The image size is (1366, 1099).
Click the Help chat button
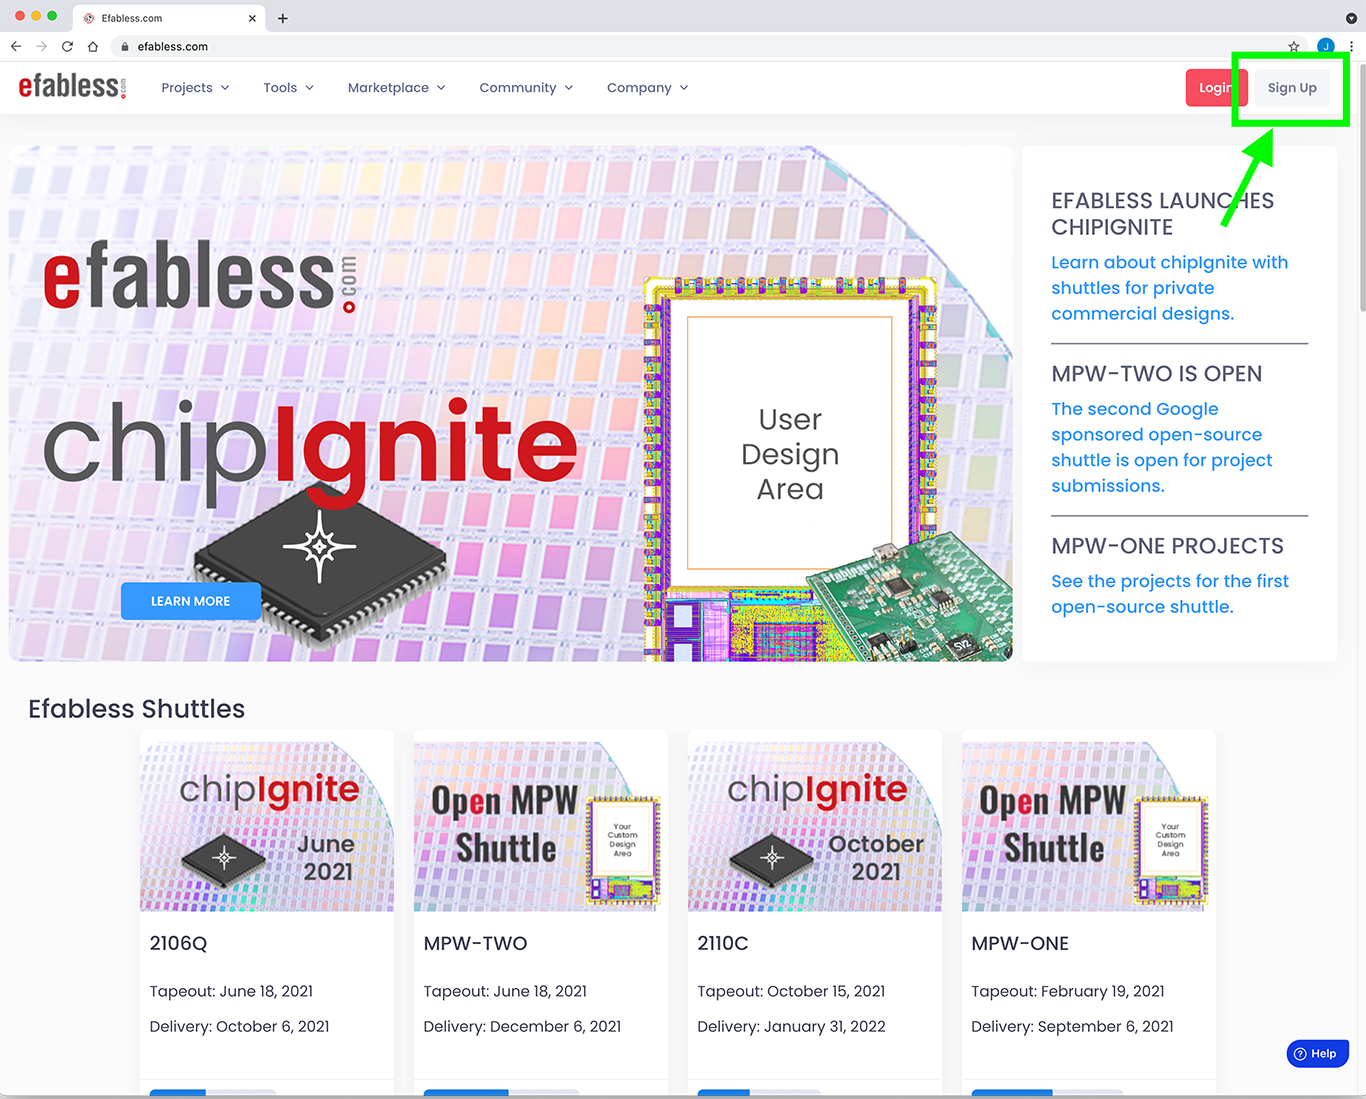[x=1317, y=1054]
